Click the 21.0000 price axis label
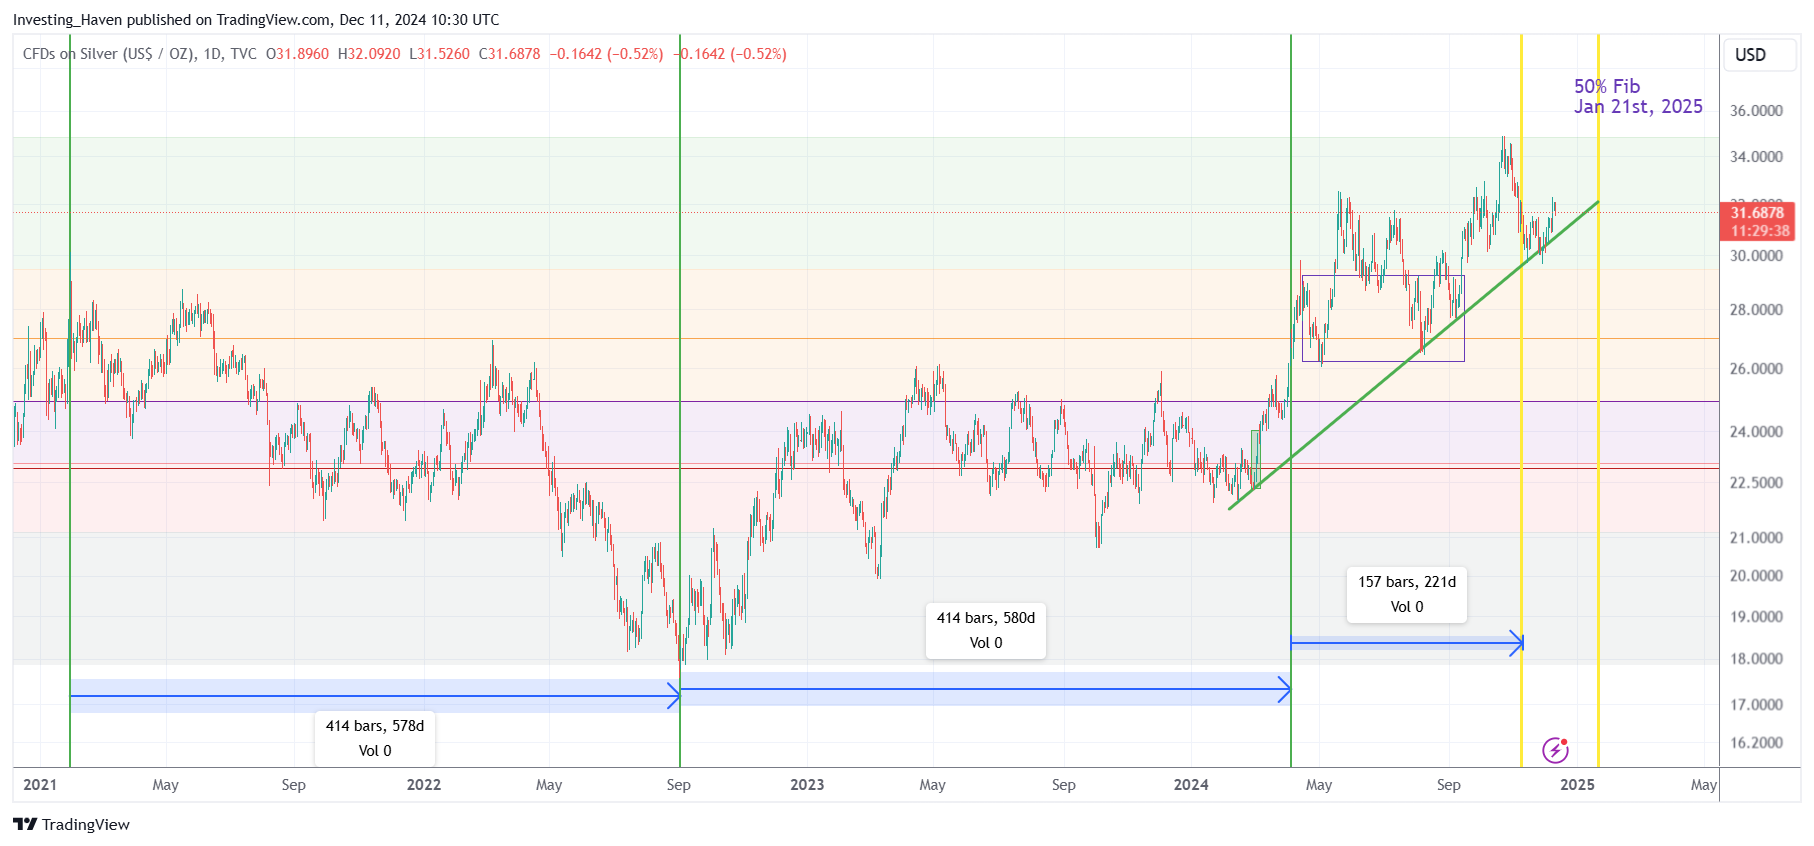Image resolution: width=1814 pixels, height=846 pixels. [x=1756, y=538]
